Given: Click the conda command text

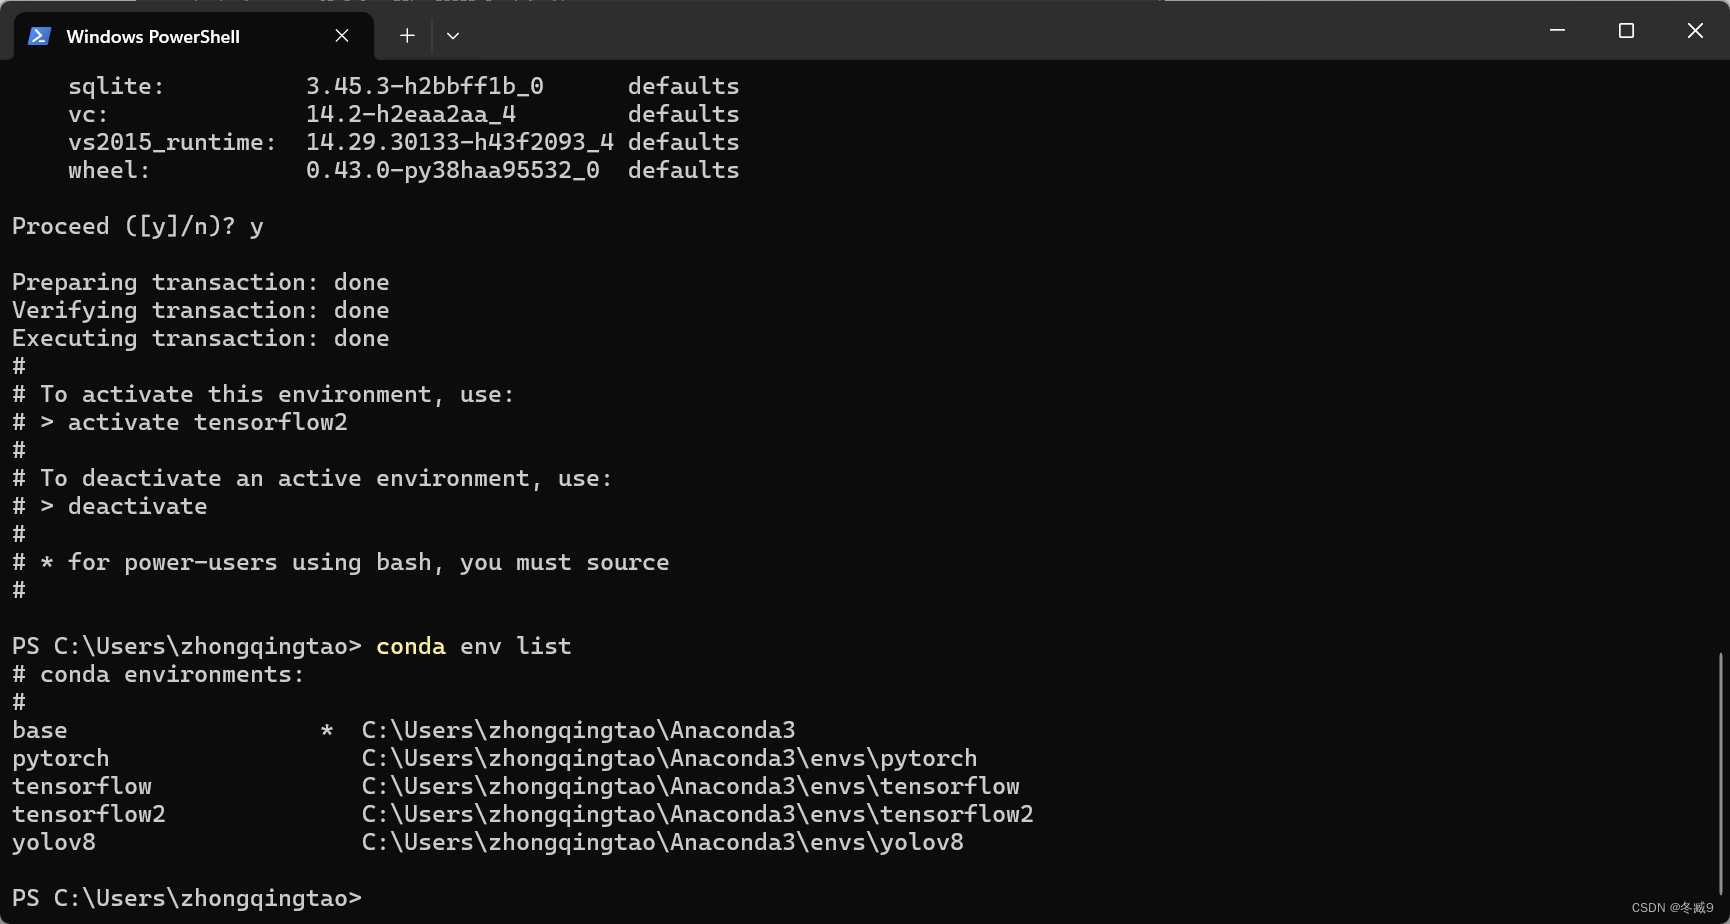Looking at the screenshot, I should [410, 645].
